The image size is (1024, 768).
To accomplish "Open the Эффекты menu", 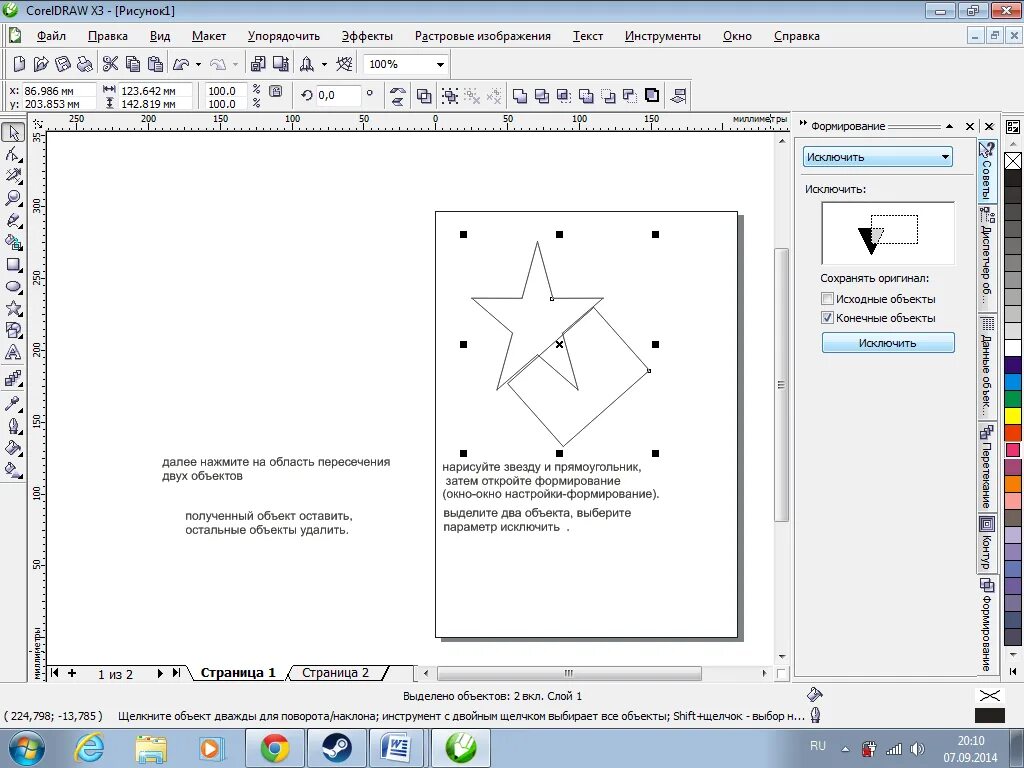I will [x=367, y=35].
